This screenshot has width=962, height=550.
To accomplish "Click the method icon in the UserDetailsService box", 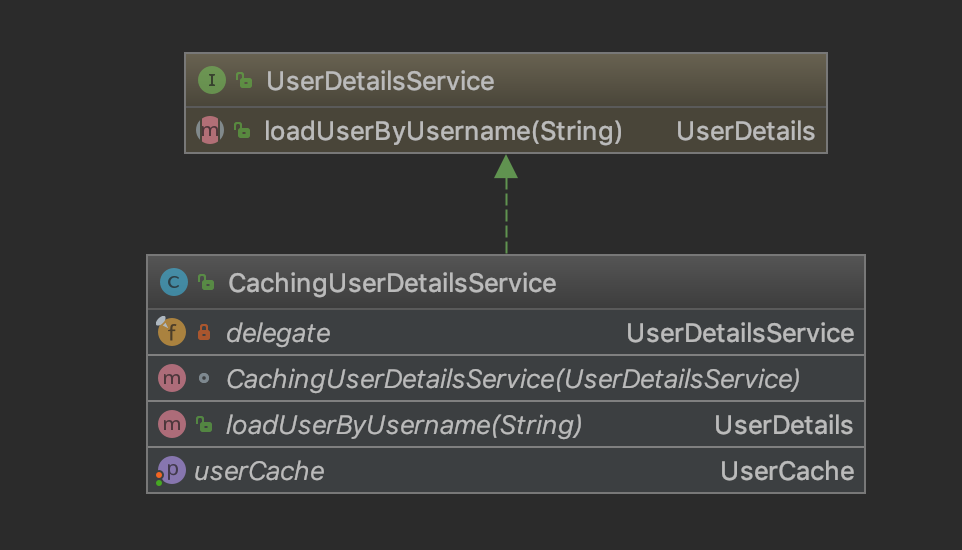I will pyautogui.click(x=210, y=131).
